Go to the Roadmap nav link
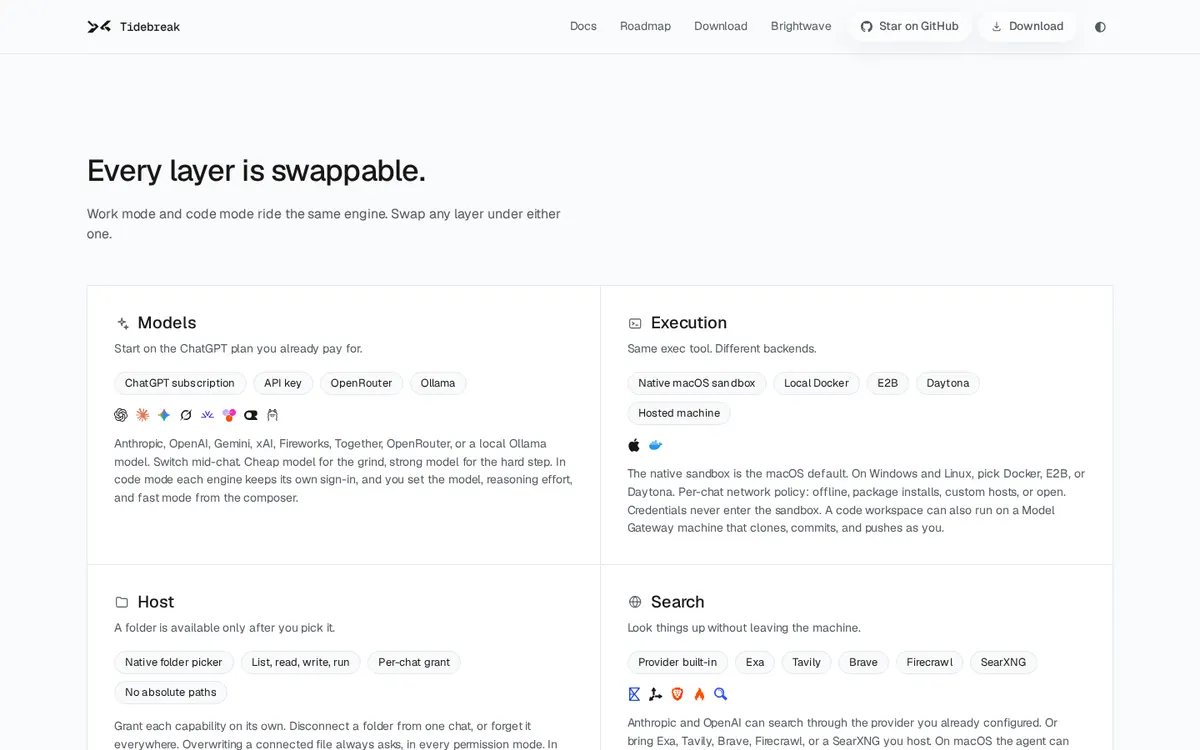This screenshot has height=750, width=1200. 645,27
